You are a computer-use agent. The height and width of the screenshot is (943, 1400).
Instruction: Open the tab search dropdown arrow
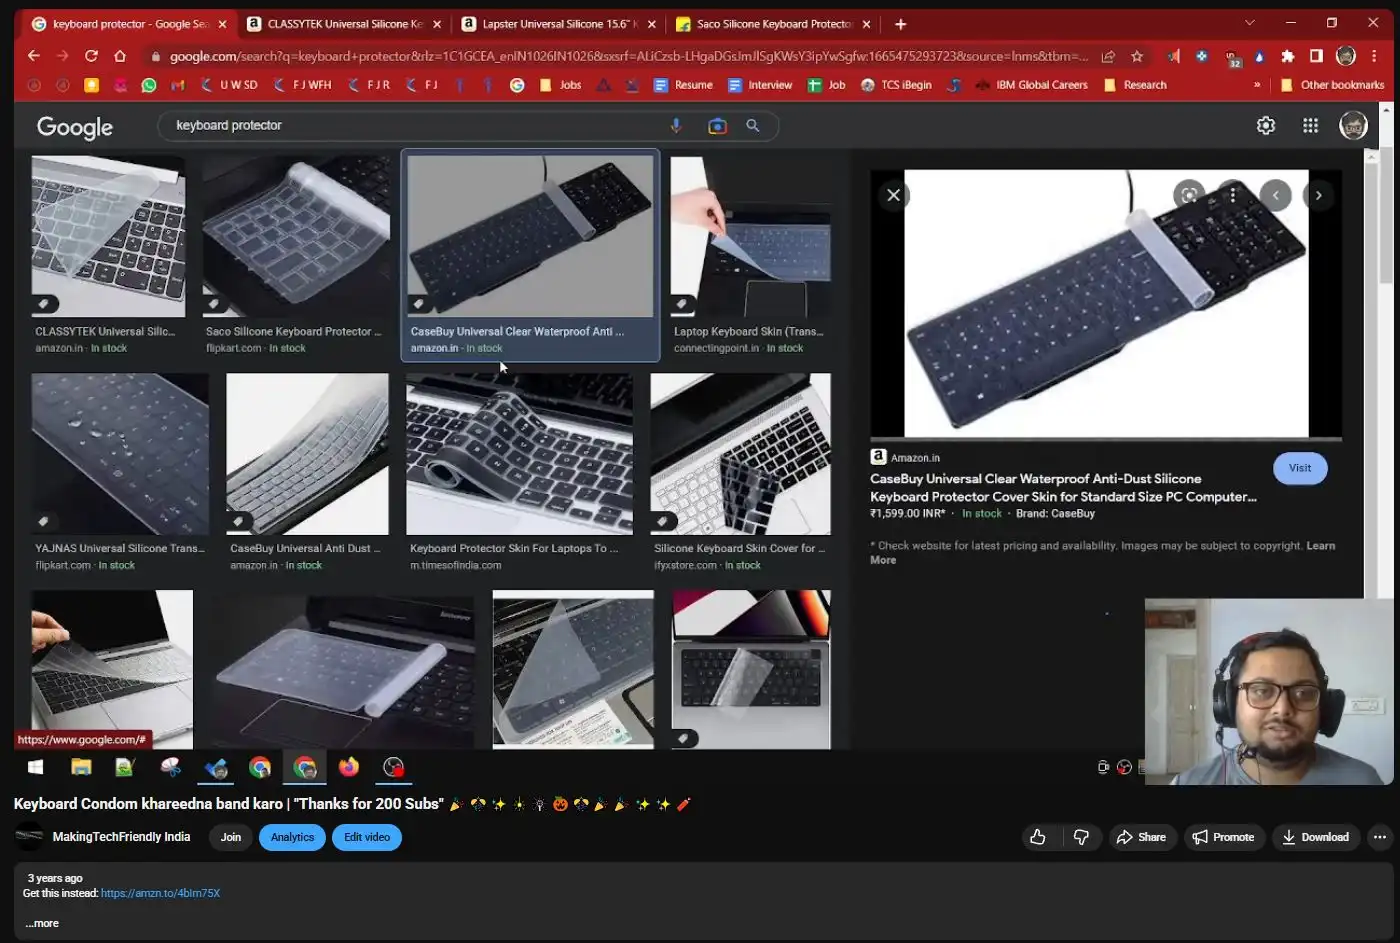(x=1249, y=23)
